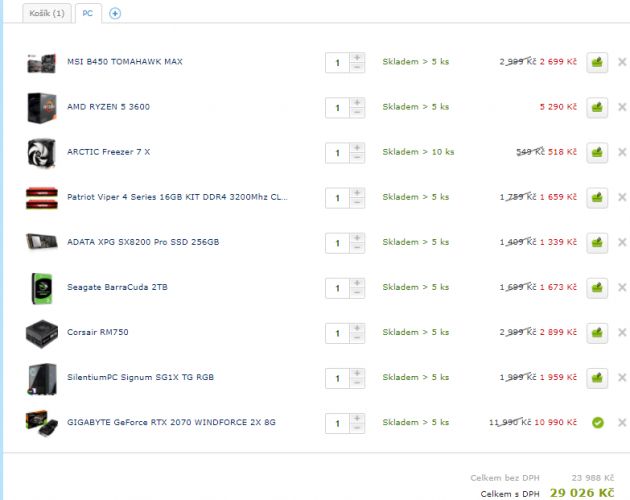Open the ARCTIC Freezer 7 X product link
630x500 pixels.
tap(108, 152)
